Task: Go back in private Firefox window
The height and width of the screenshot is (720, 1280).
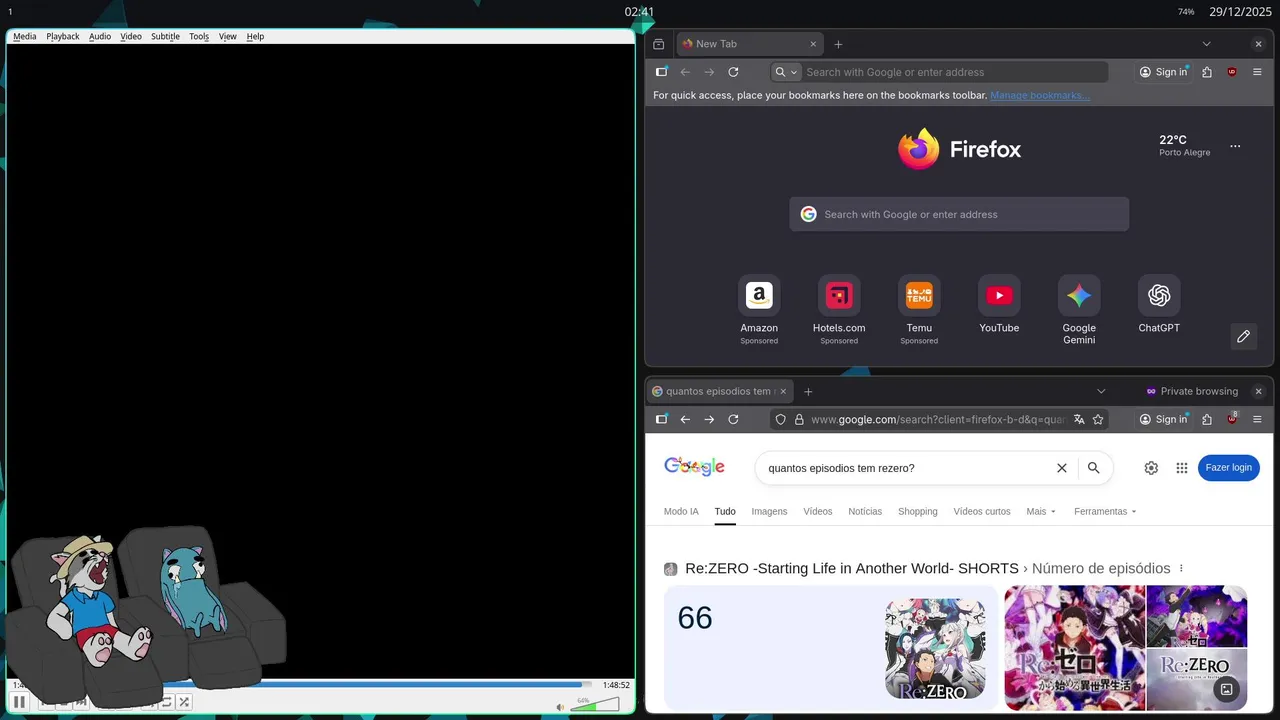Action: (x=685, y=419)
